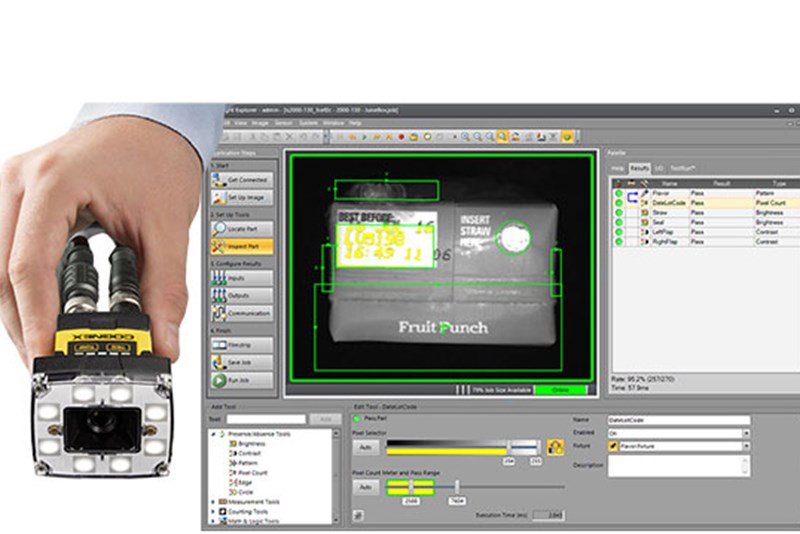Click the Pixel Count pass range upper handle
800x534 pixels.
pos(457,487)
